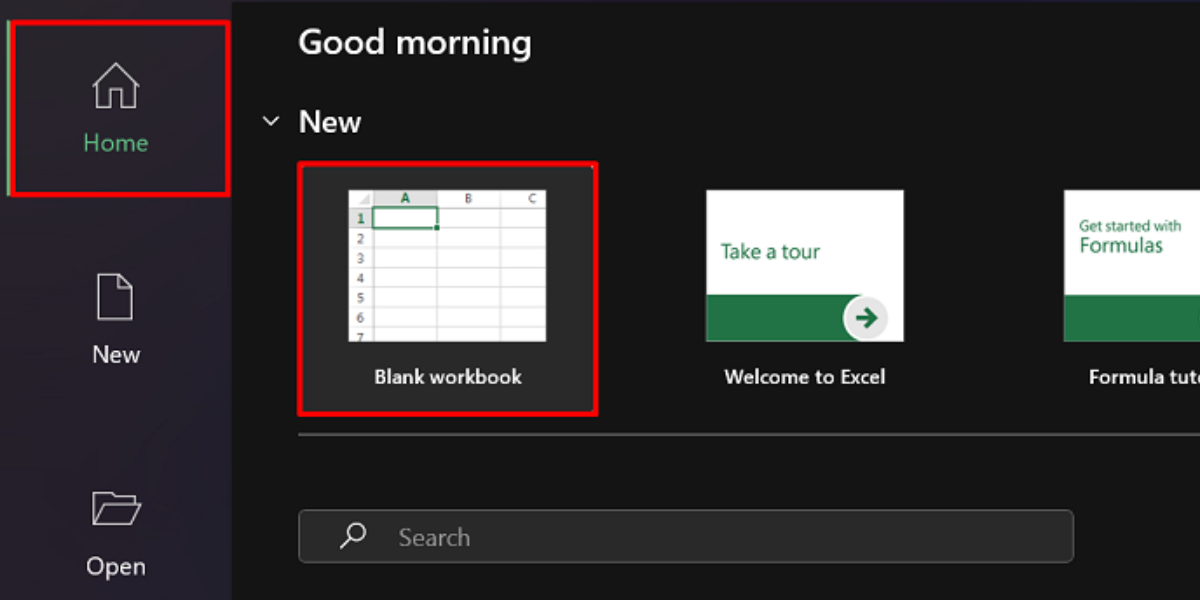This screenshot has width=1200, height=600.
Task: Click the New document icon in the sidebar
Action: [115, 296]
